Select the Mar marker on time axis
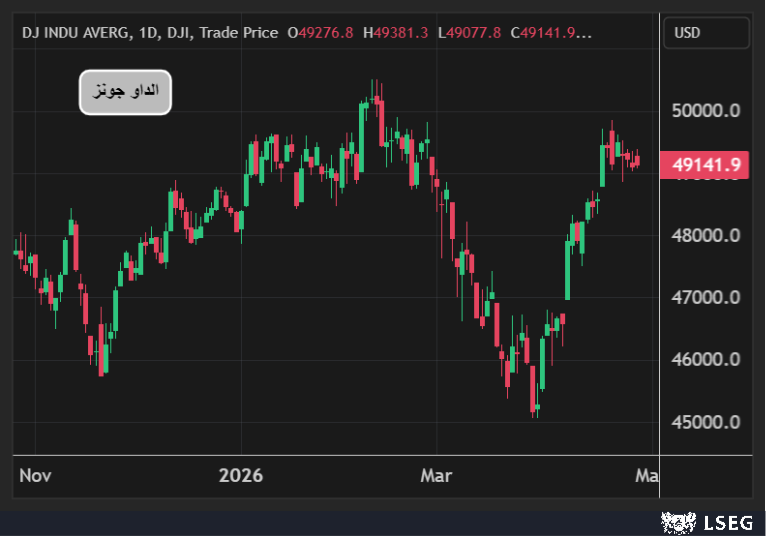Screen dimensions: 766x536 pos(436,475)
